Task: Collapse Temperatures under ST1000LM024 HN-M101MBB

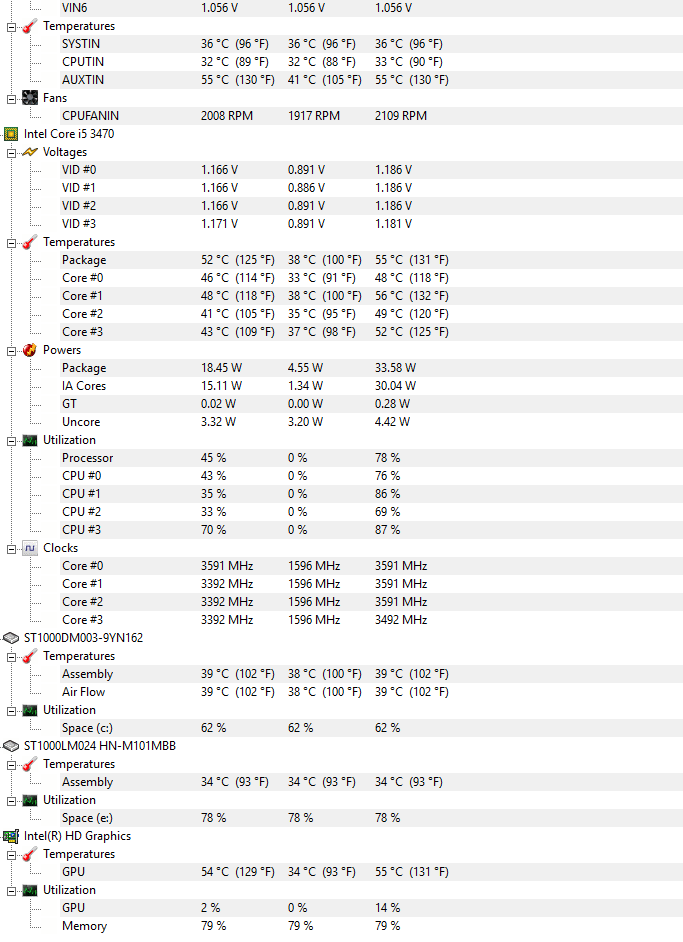Action: 12,764
